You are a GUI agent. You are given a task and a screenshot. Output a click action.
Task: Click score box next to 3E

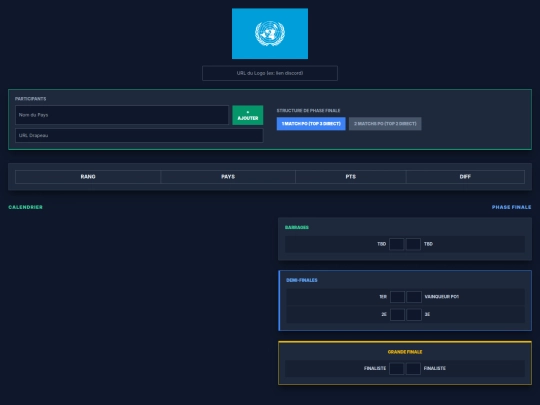(414, 314)
